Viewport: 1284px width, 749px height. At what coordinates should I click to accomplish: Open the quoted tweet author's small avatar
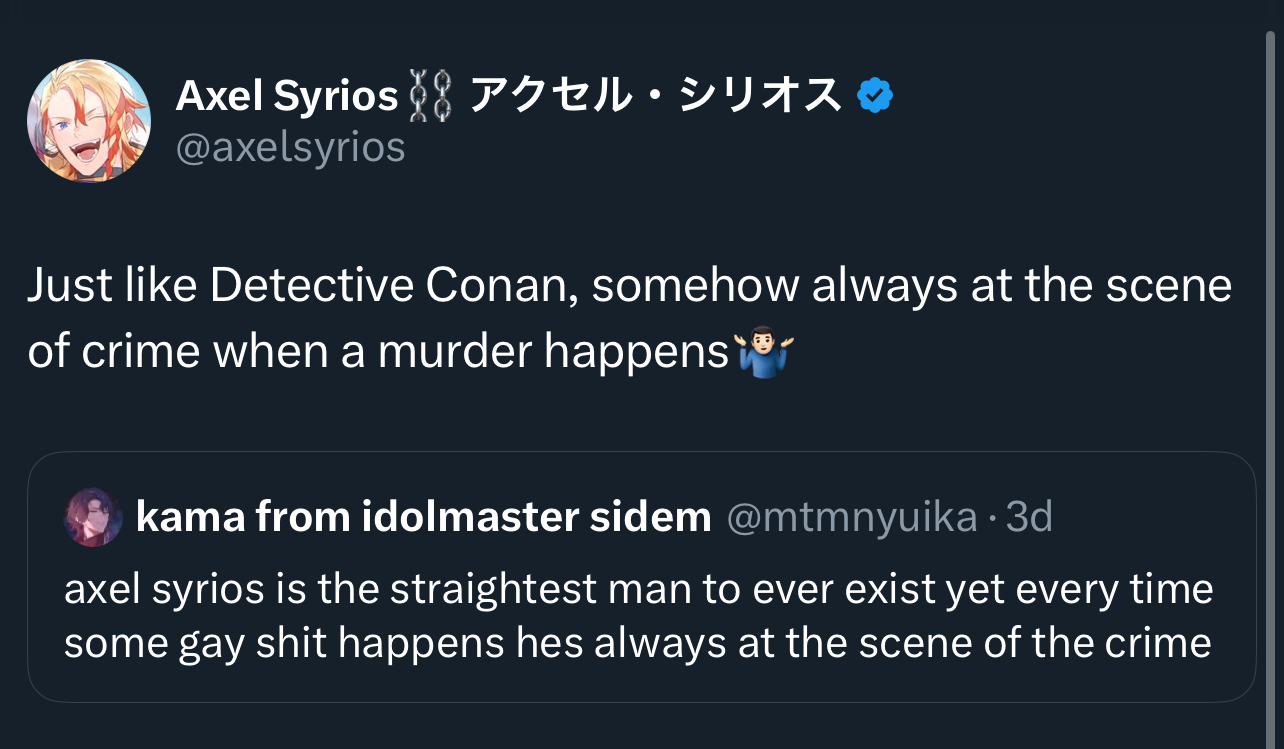point(93,517)
